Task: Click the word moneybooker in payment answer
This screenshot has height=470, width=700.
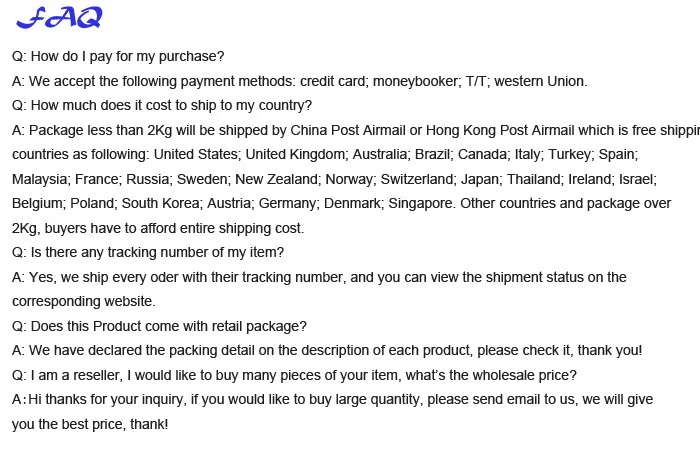Action: click(415, 81)
